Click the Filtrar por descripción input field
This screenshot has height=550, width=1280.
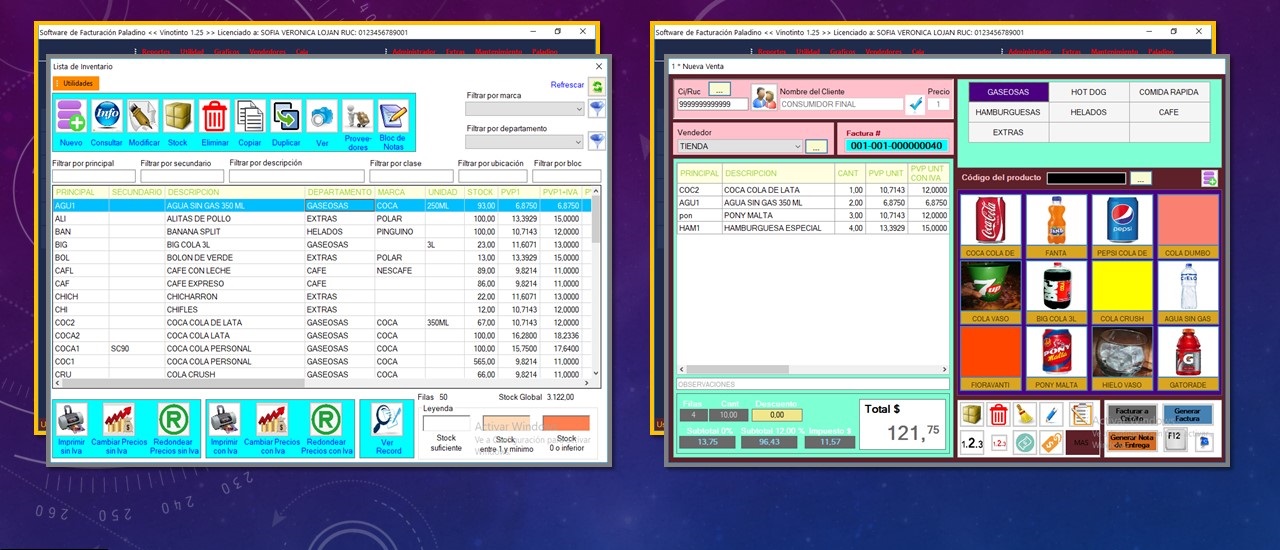[x=294, y=176]
